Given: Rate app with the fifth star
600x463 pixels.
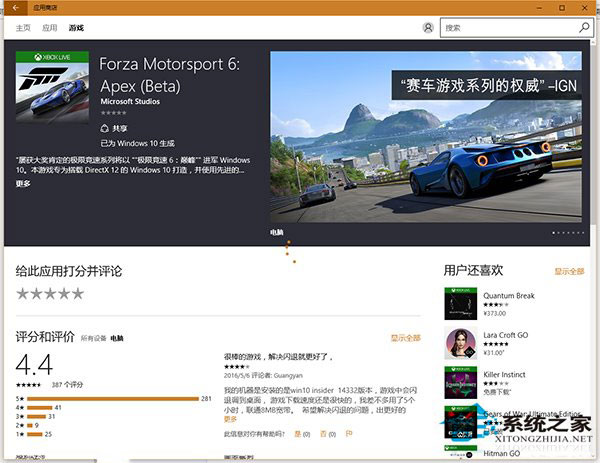Looking at the screenshot, I should tap(78, 293).
